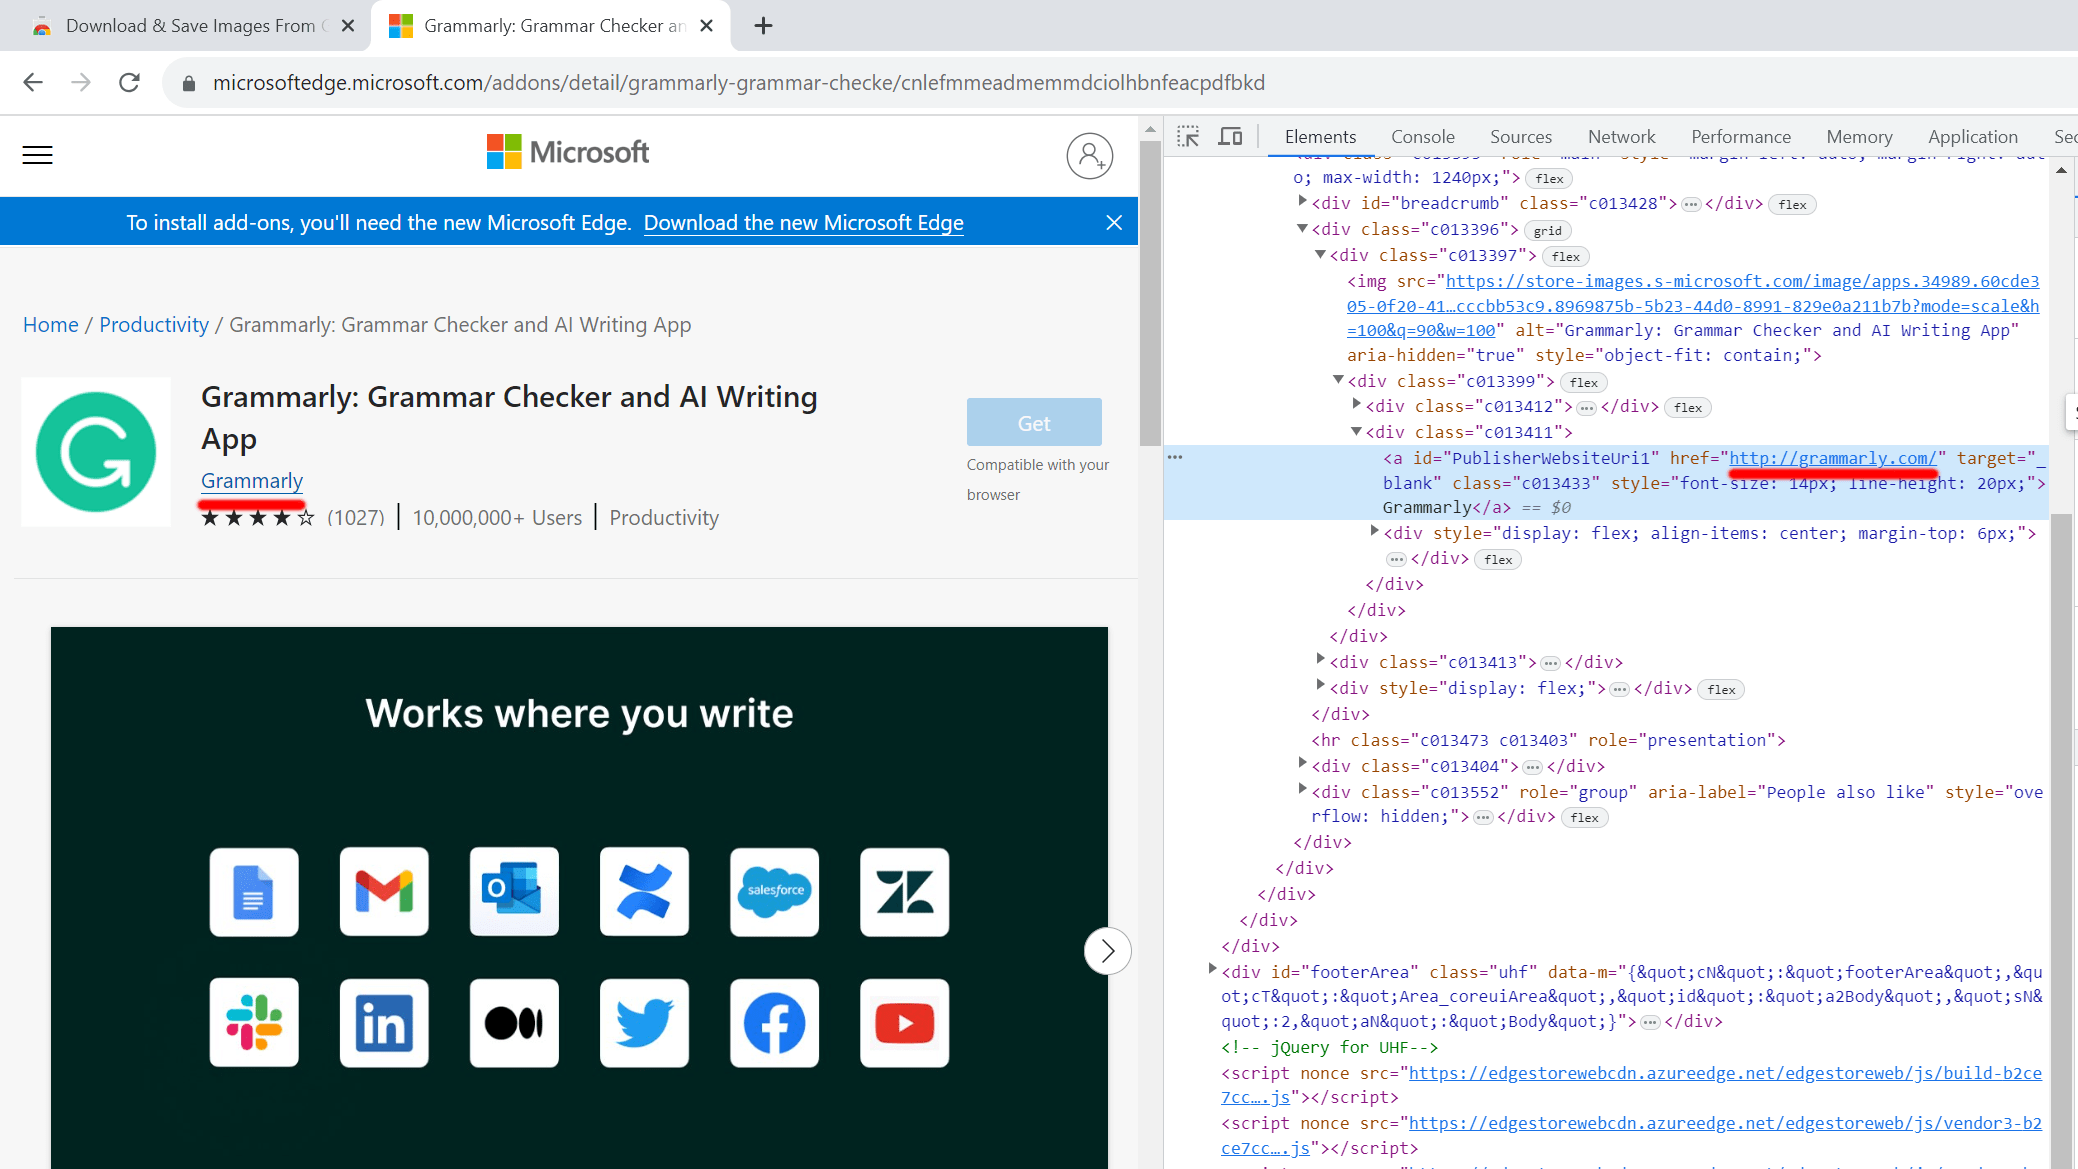Screen dimensions: 2078x1169
Task: Click the Confluence icon in screenshot
Action: click(644, 892)
